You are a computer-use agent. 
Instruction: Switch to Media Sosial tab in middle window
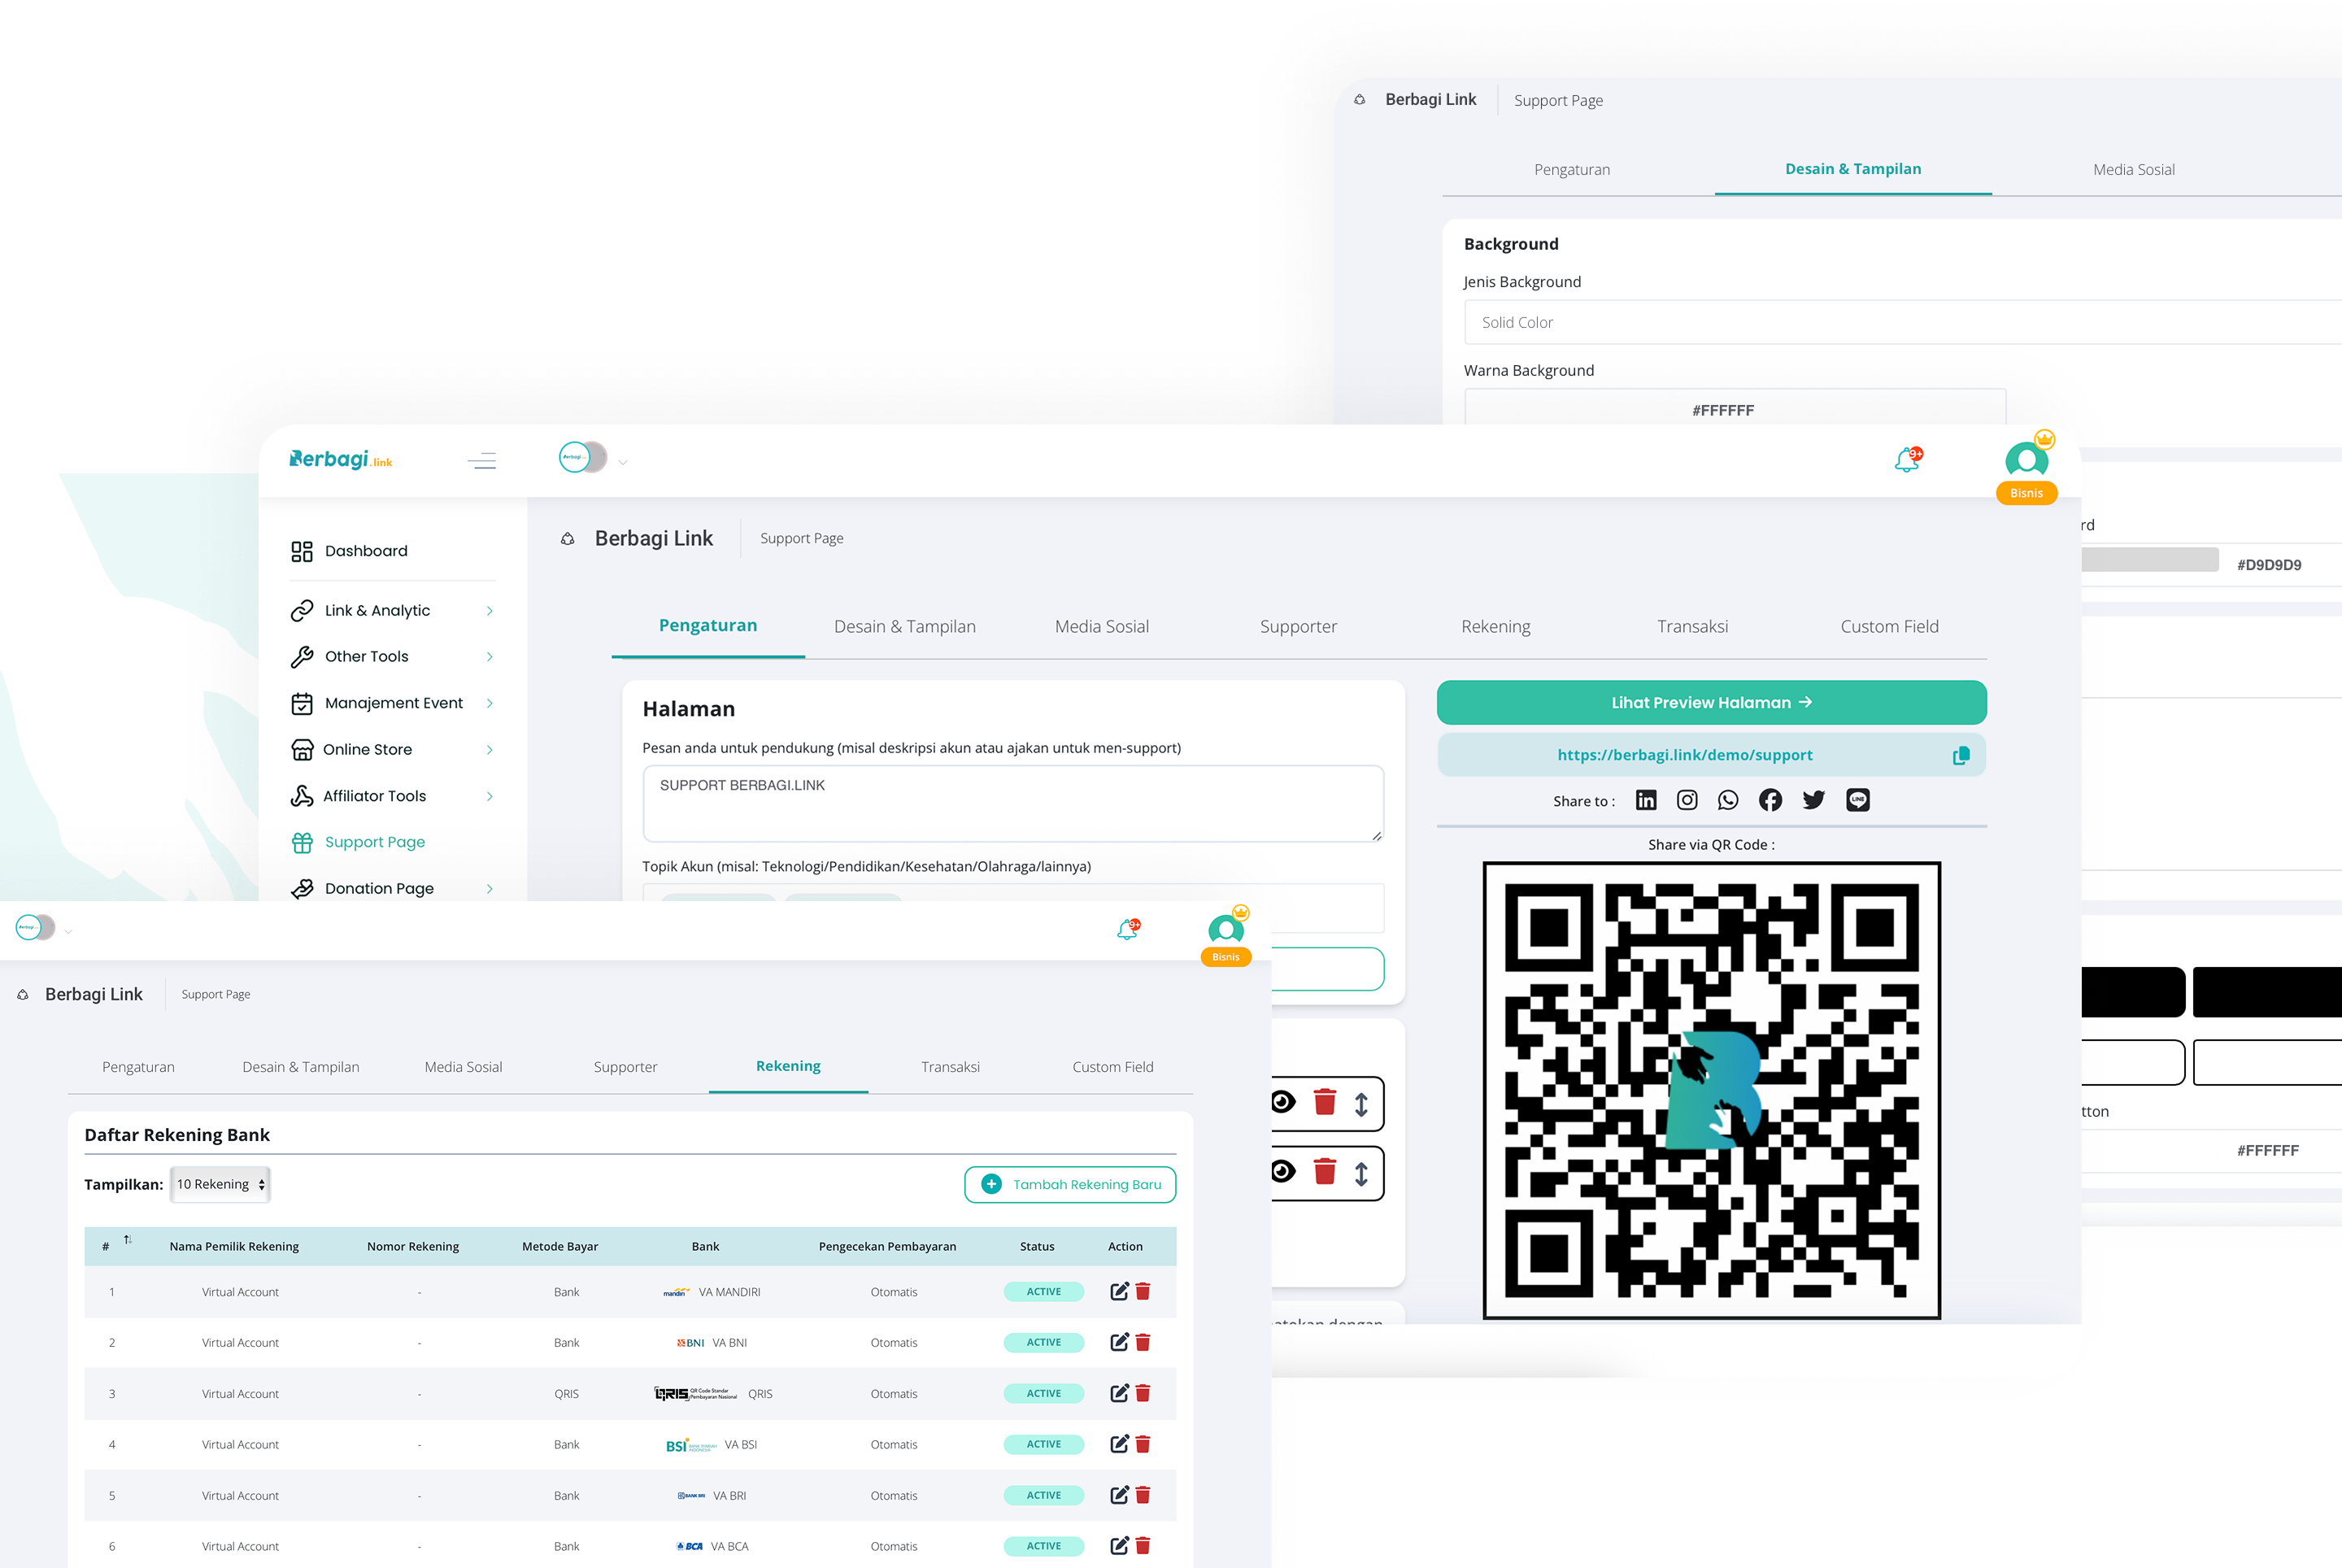[1102, 627]
